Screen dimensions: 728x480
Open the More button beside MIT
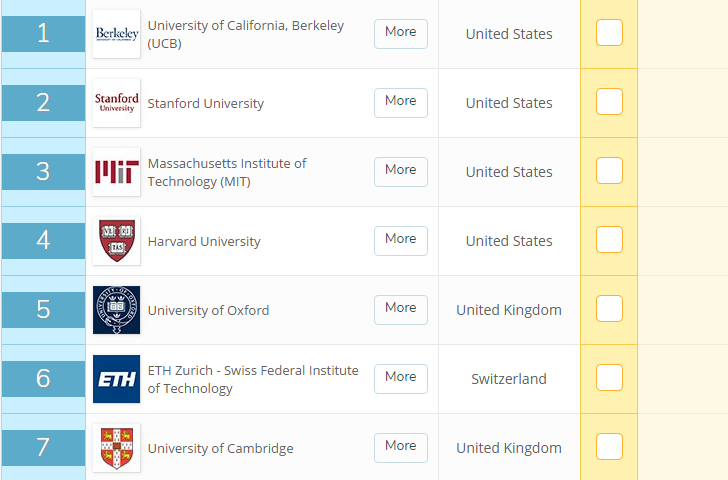pos(400,171)
